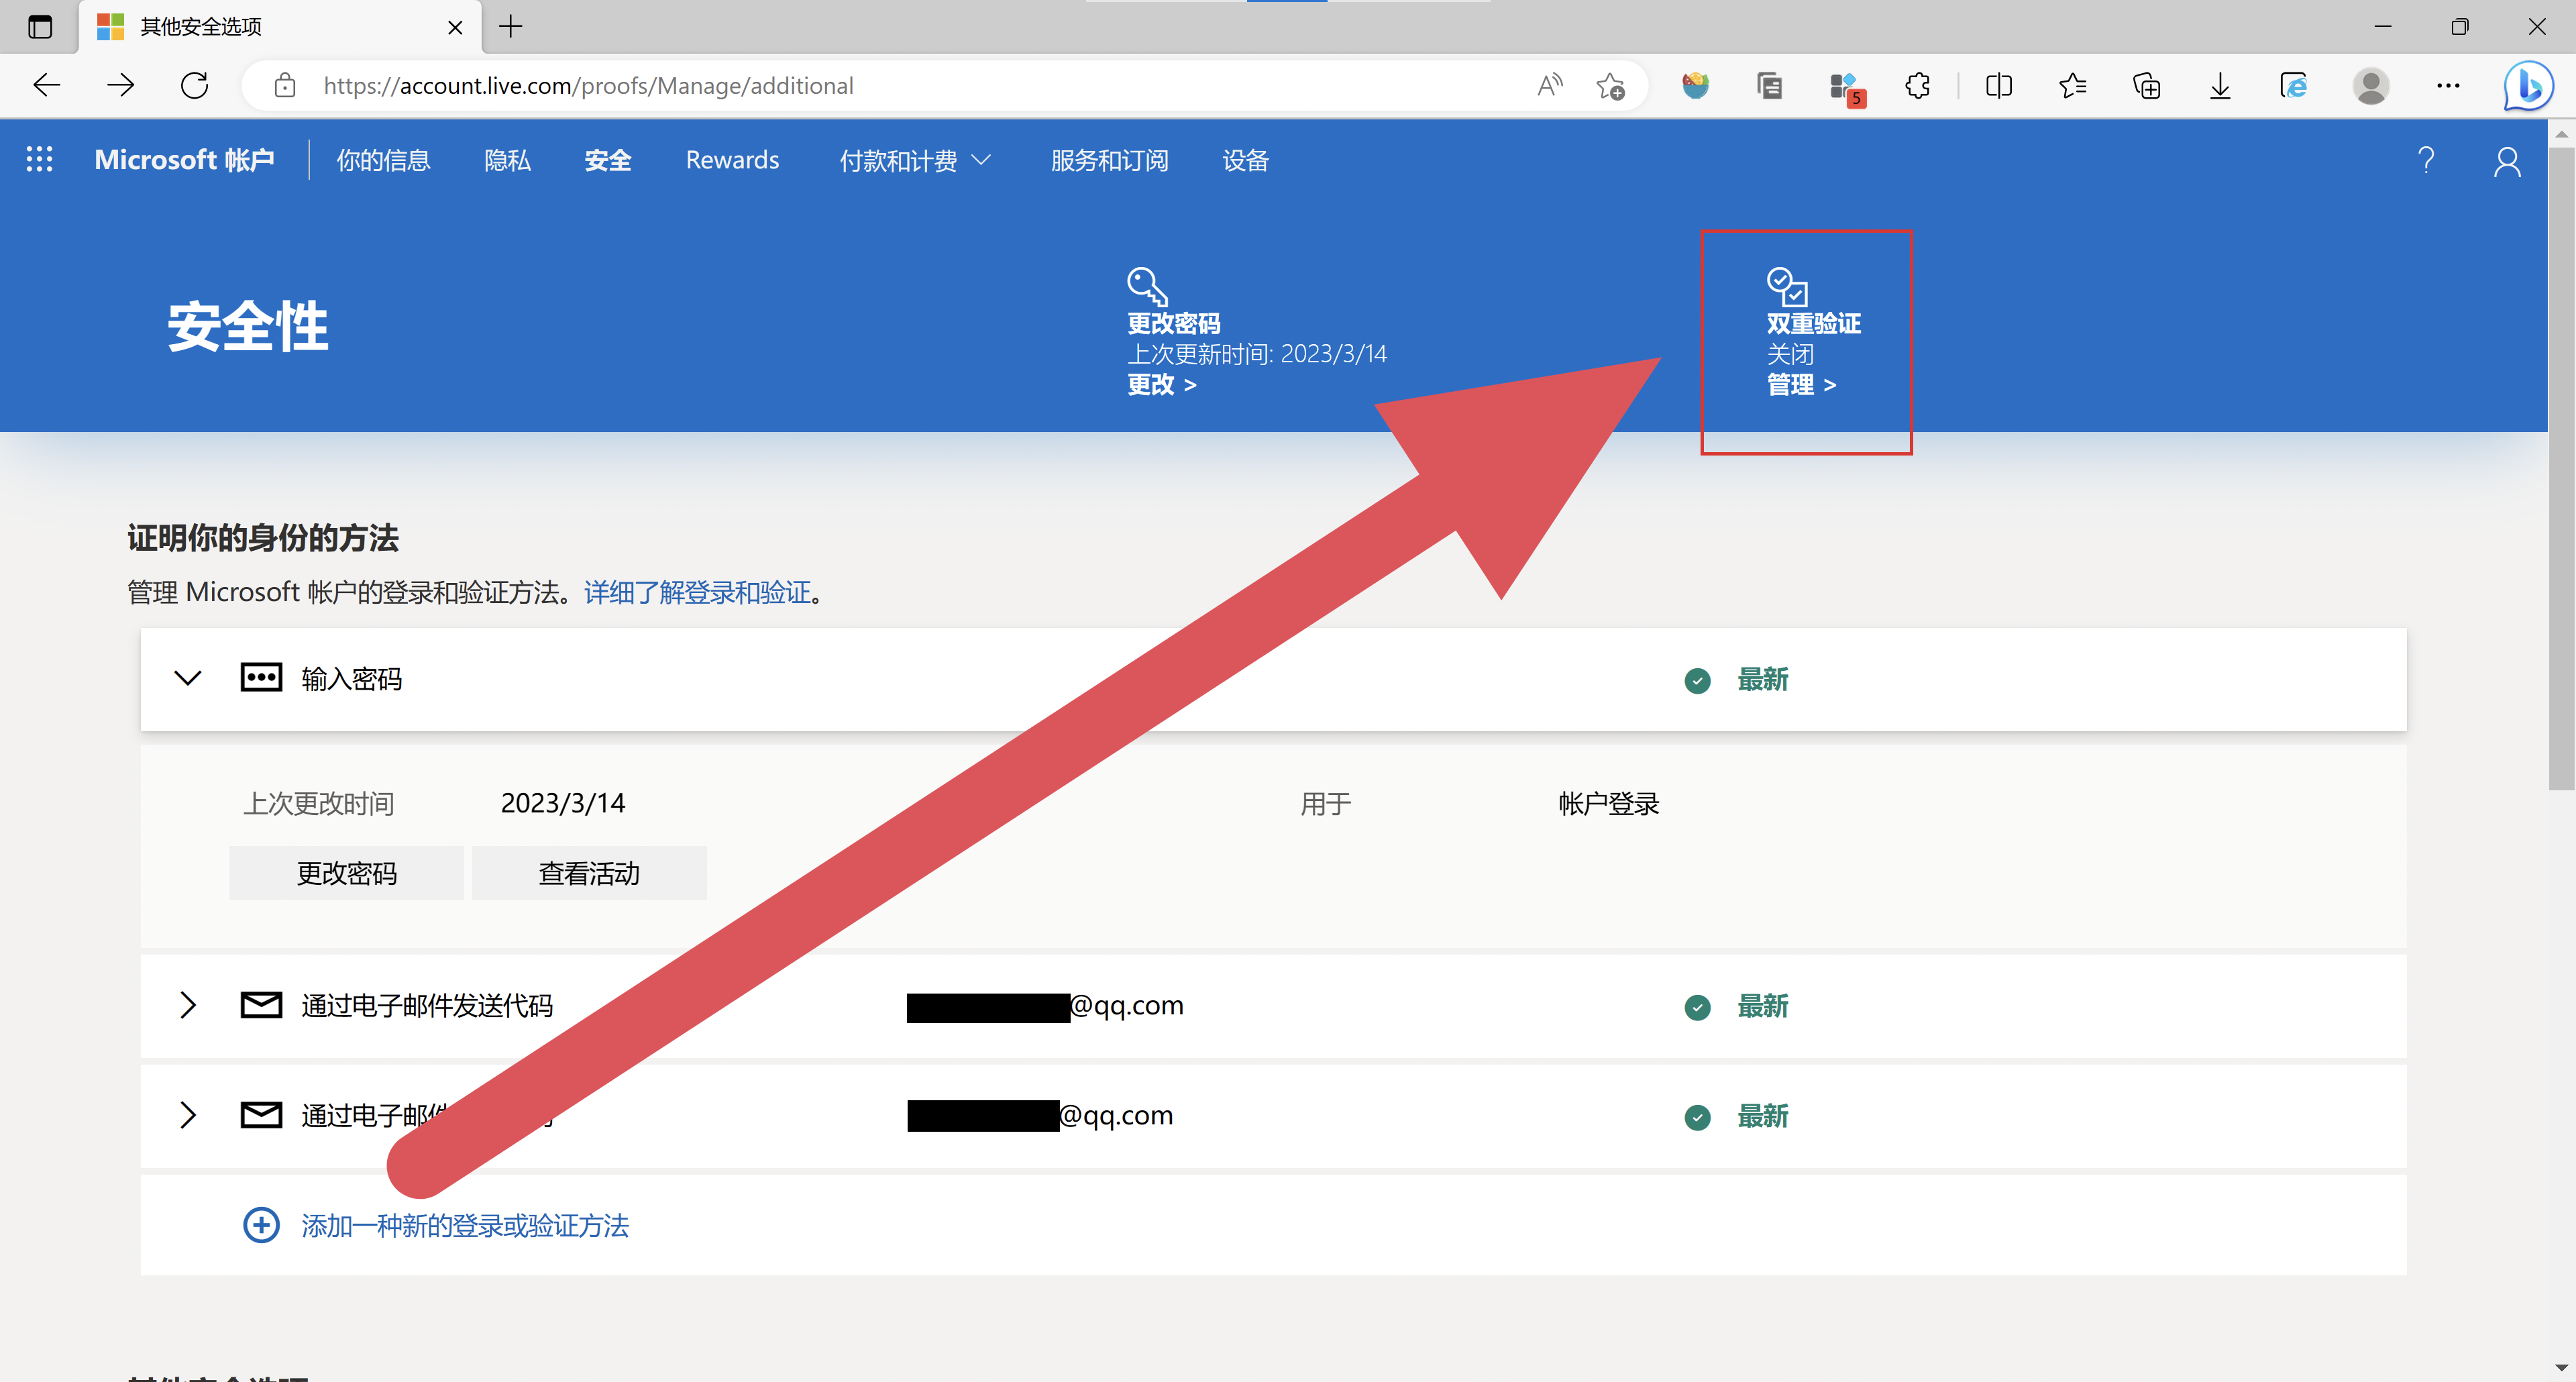The height and width of the screenshot is (1382, 2576).
Task: Open 添加一种新的登录或验证方法 link
Action: 464,1225
